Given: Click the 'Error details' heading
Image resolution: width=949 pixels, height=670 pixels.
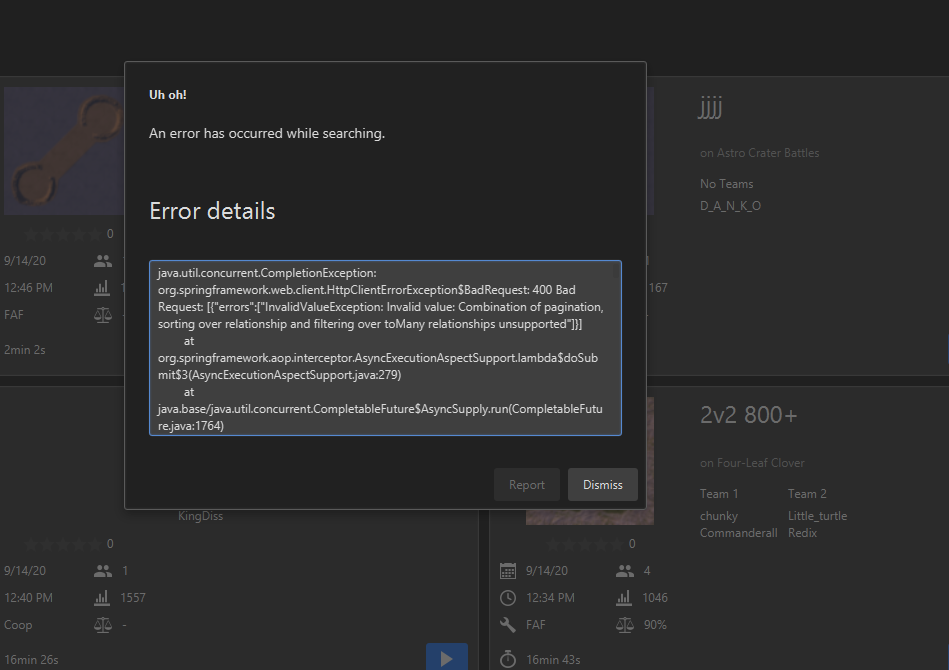Looking at the screenshot, I should [212, 211].
